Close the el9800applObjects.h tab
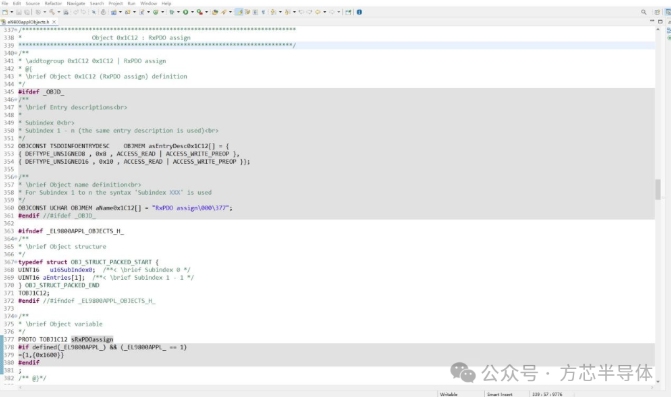Screen dimensions: 671x397 (54, 21)
